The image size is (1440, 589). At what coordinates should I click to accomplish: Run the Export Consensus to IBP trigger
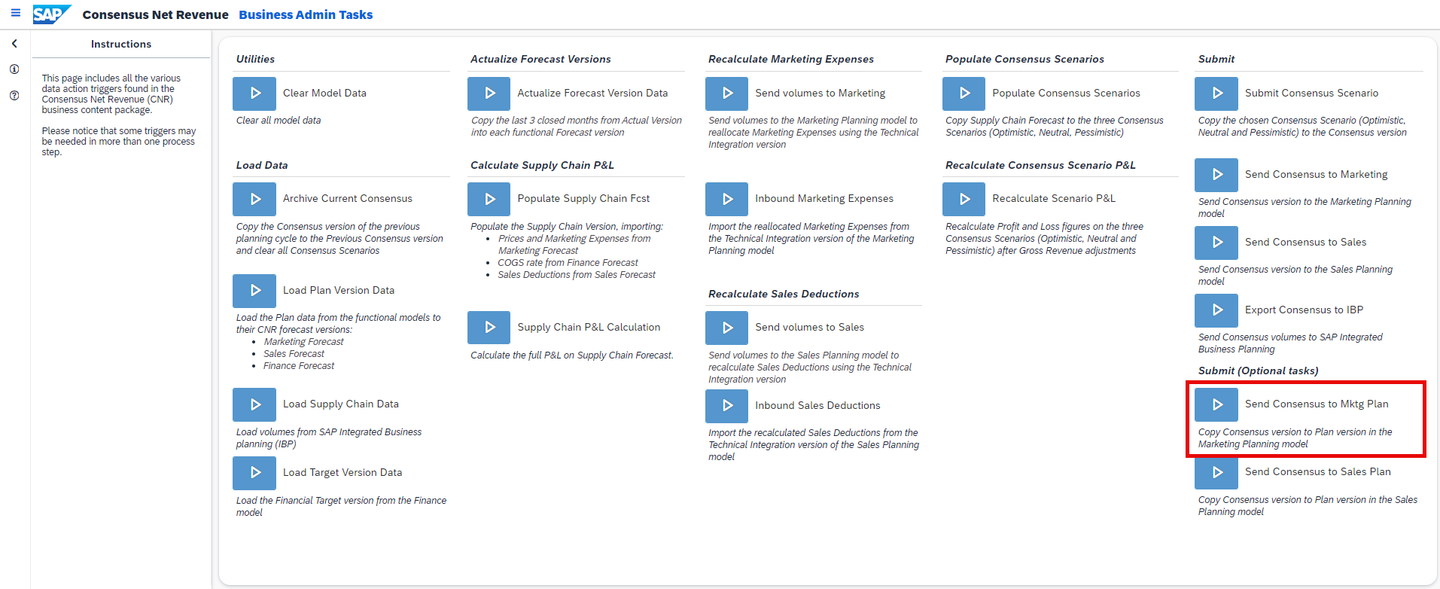click(1216, 310)
